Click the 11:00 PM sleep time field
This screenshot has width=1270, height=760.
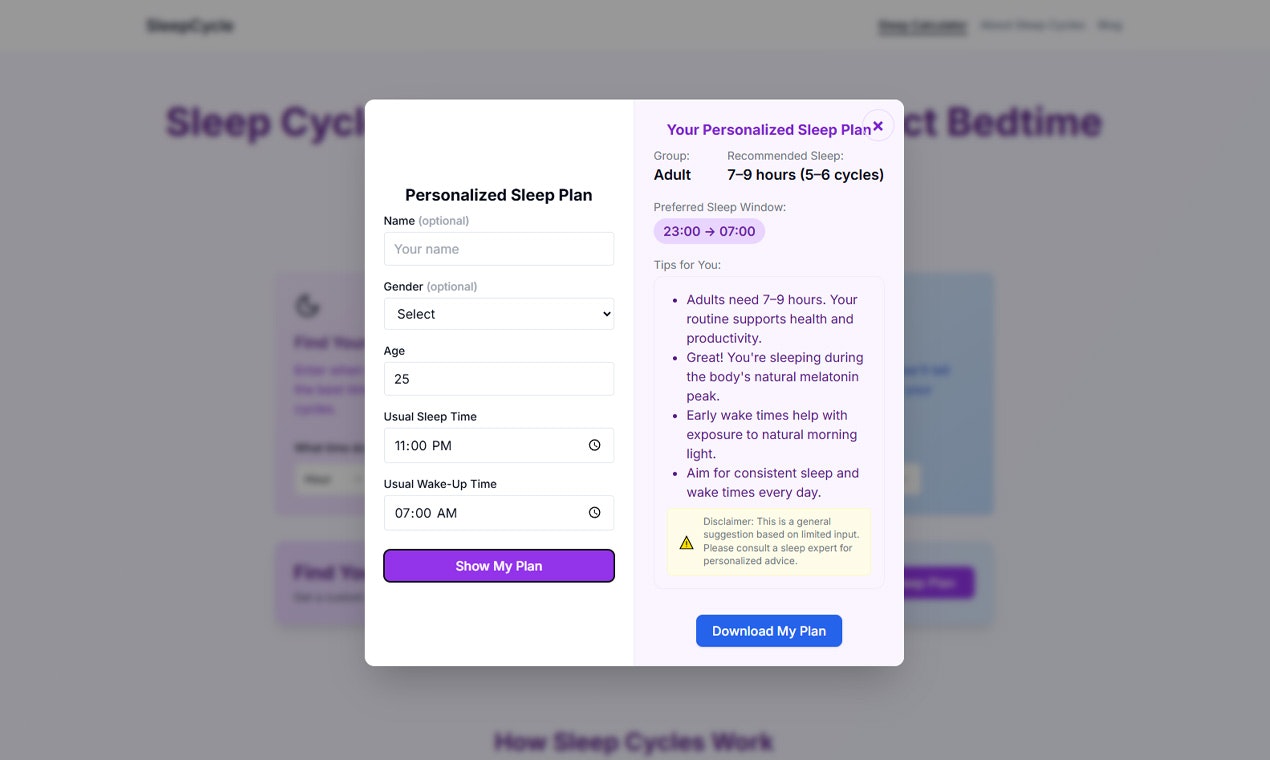(x=499, y=446)
